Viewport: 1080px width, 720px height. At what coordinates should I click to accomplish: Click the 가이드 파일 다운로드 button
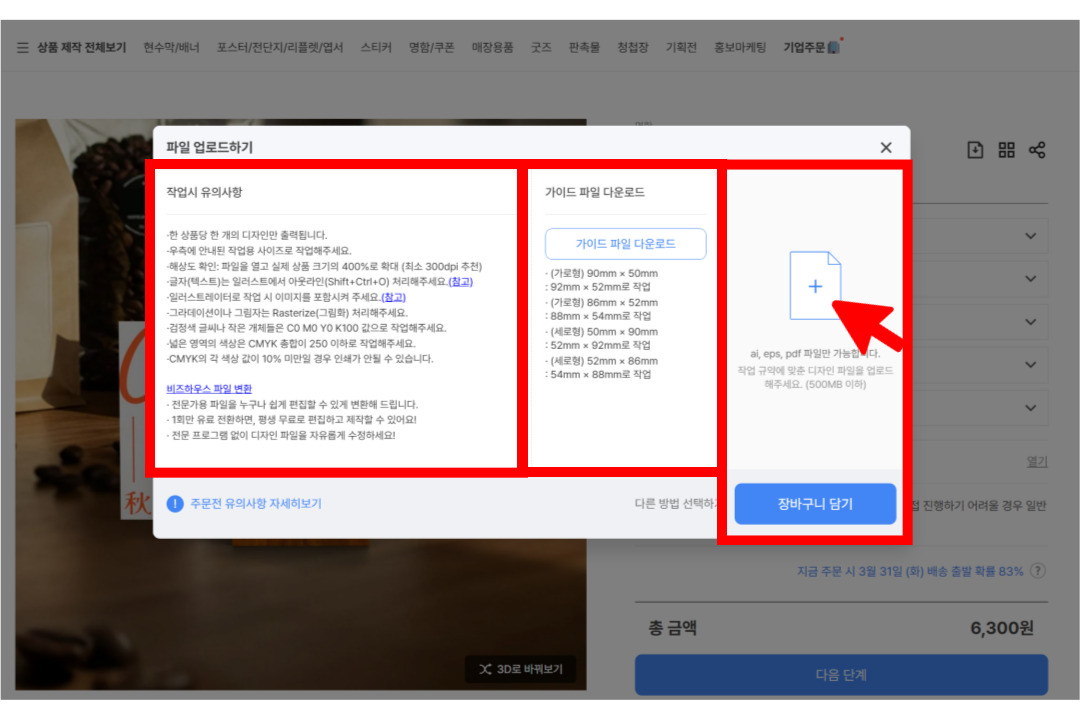click(x=625, y=244)
